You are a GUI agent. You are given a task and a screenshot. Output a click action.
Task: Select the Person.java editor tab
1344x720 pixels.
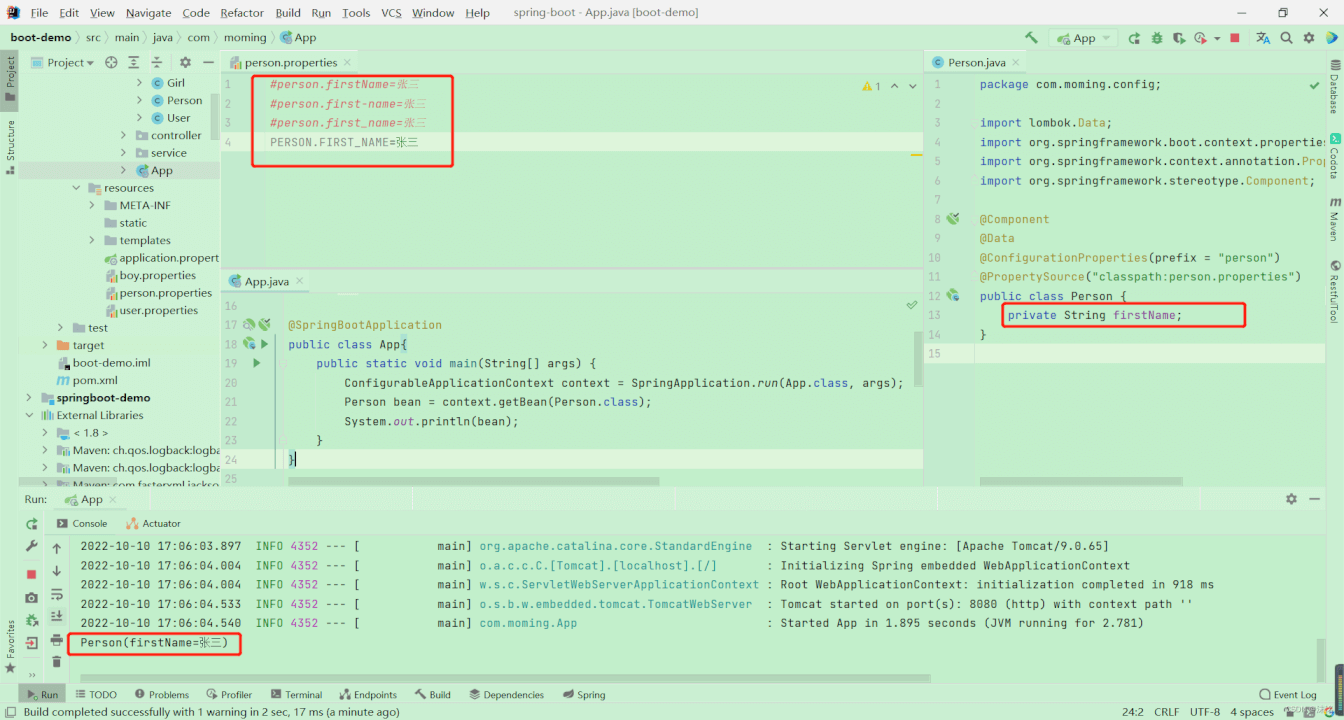[x=977, y=62]
